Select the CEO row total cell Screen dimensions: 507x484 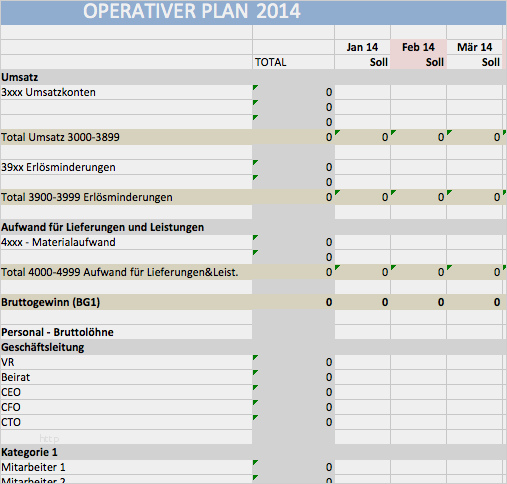(x=293, y=392)
